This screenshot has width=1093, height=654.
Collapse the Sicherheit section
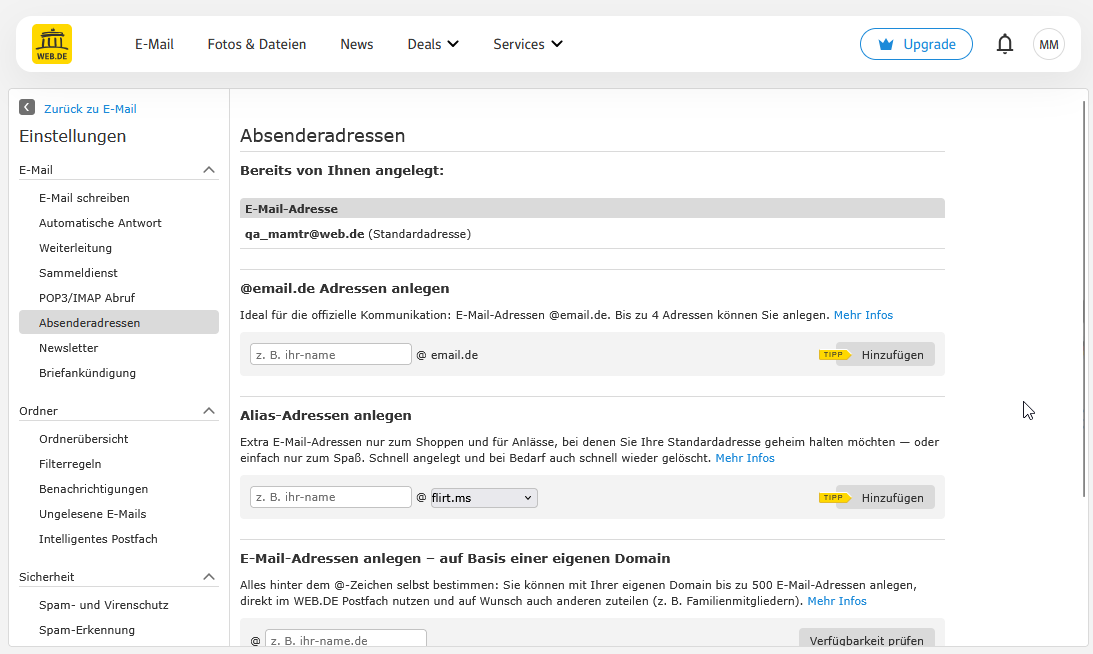209,576
